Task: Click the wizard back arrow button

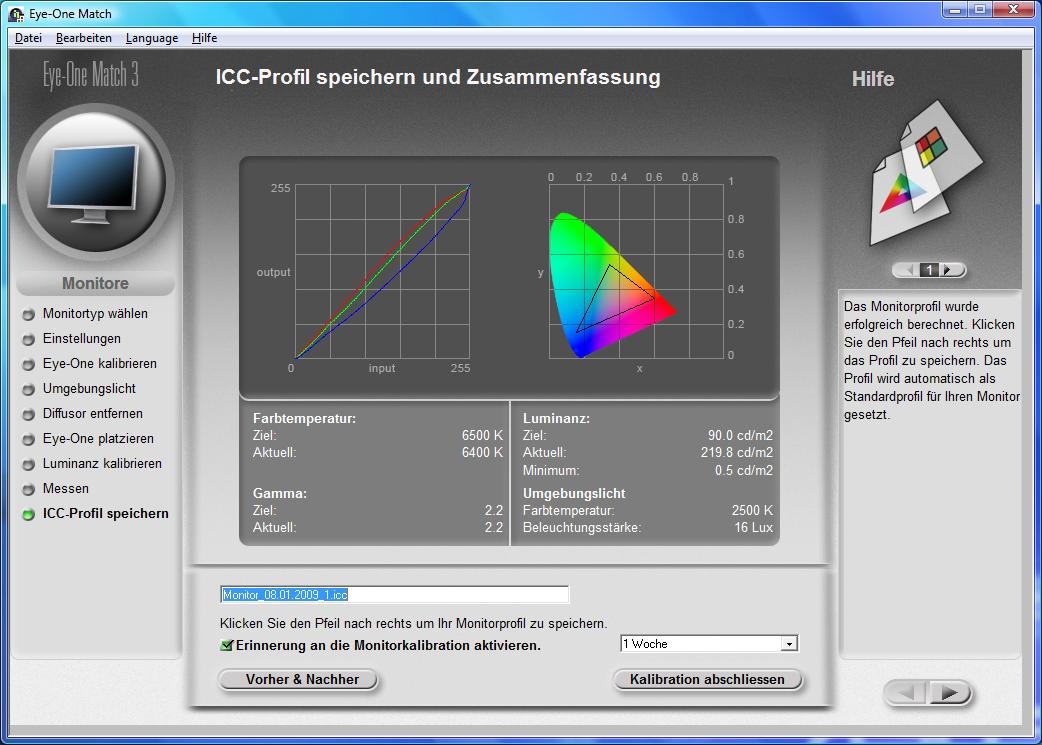Action: coord(905,693)
